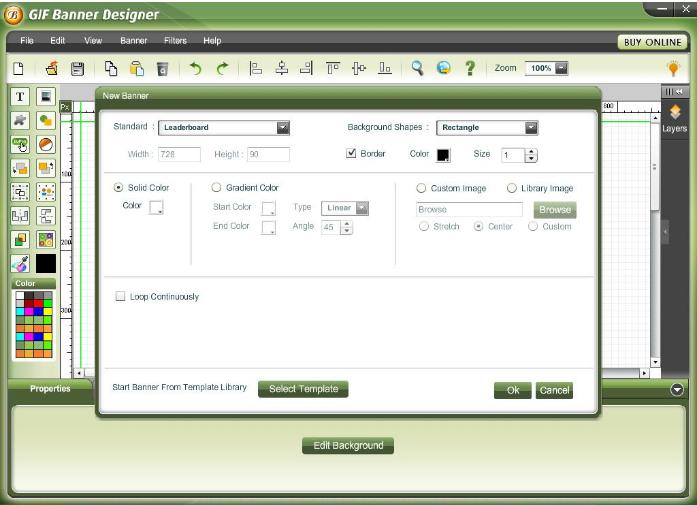Click the light bulb tips icon

pos(673,68)
